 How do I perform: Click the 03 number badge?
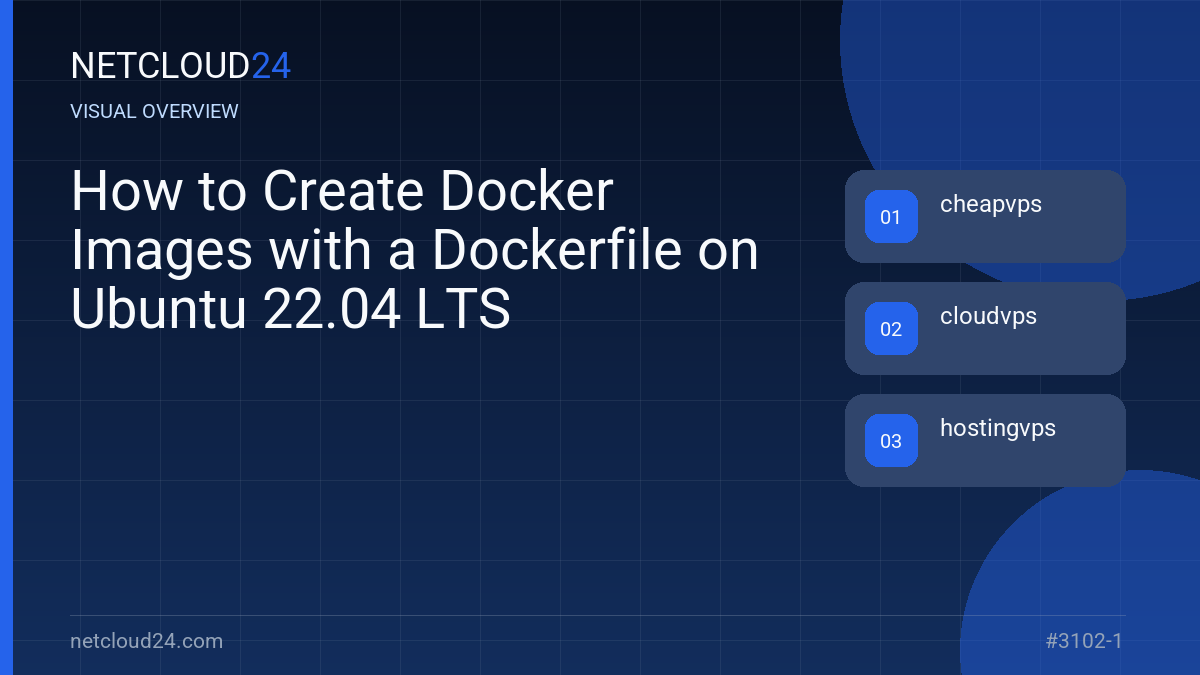(891, 441)
